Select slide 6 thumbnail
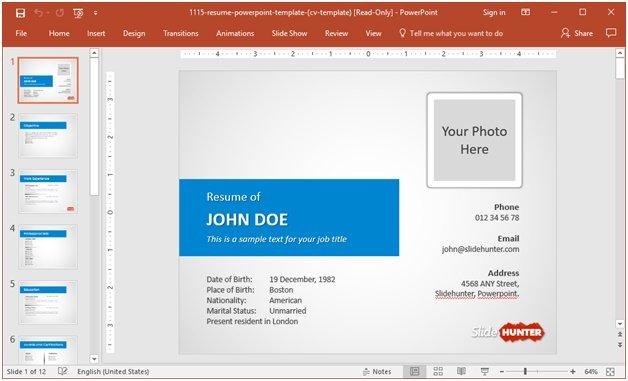Viewport: 628px width, 381px height. tap(48, 349)
